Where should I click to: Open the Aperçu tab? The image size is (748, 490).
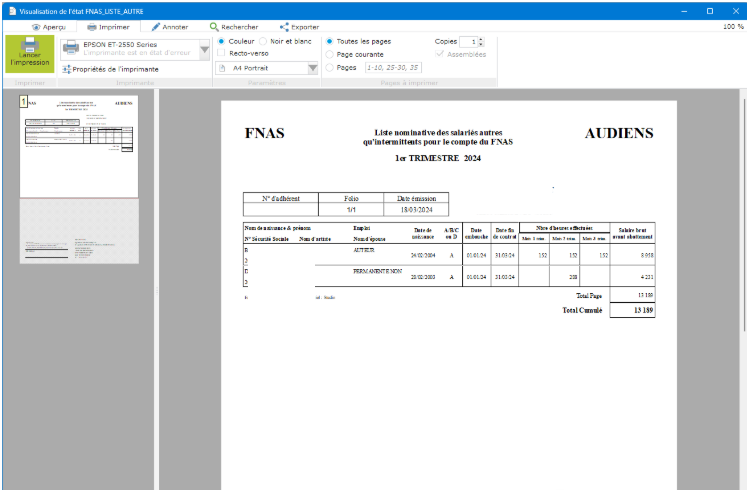(x=49, y=27)
